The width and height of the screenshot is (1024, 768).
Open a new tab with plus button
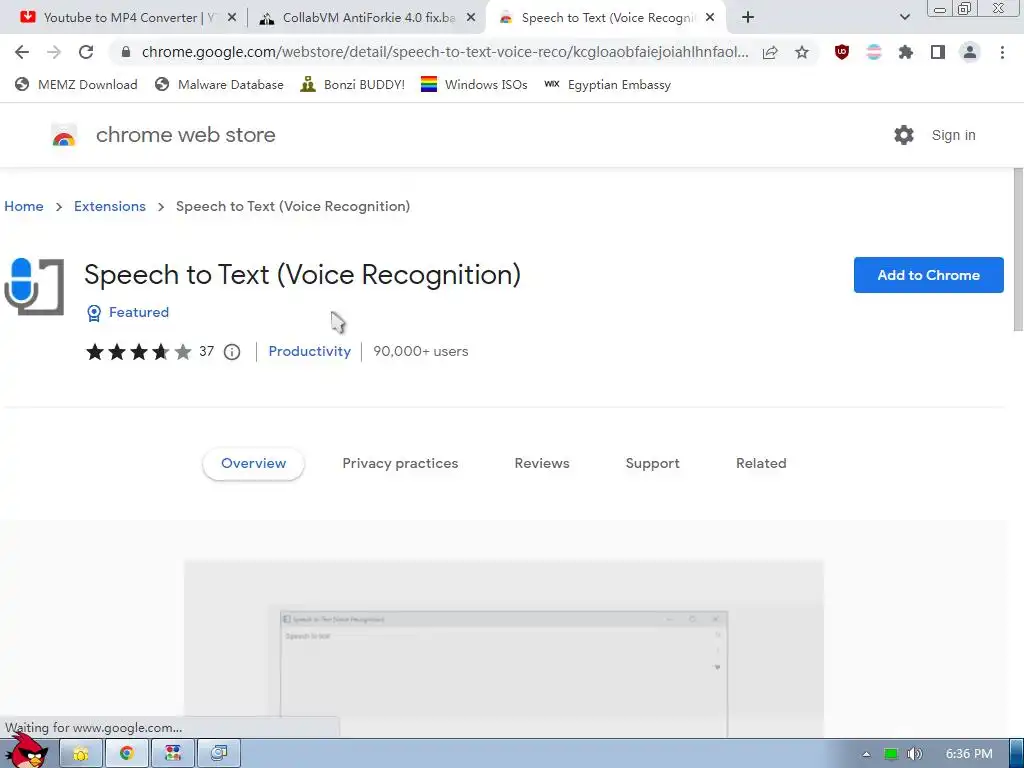[x=748, y=18]
